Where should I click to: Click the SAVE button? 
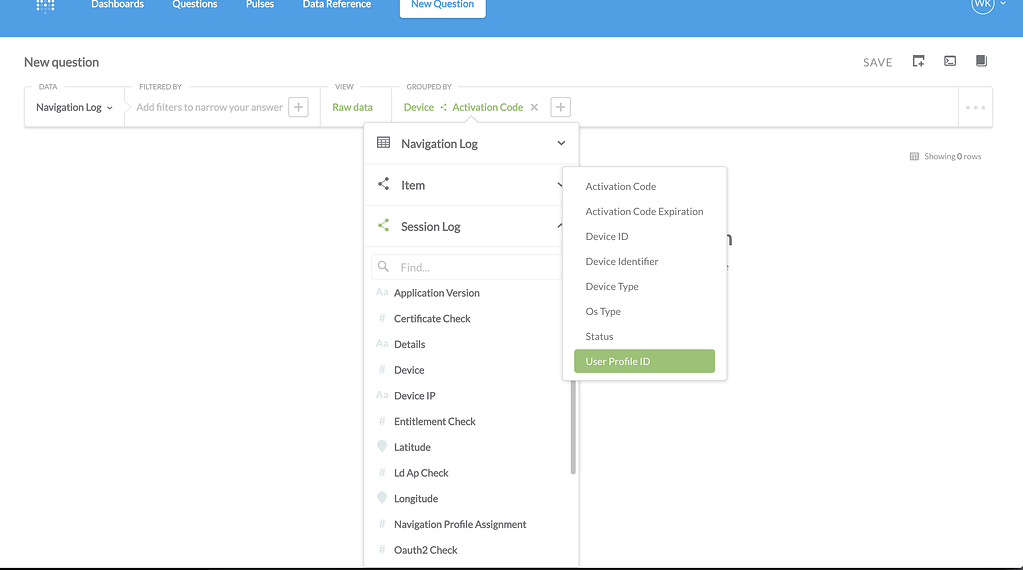[878, 63]
